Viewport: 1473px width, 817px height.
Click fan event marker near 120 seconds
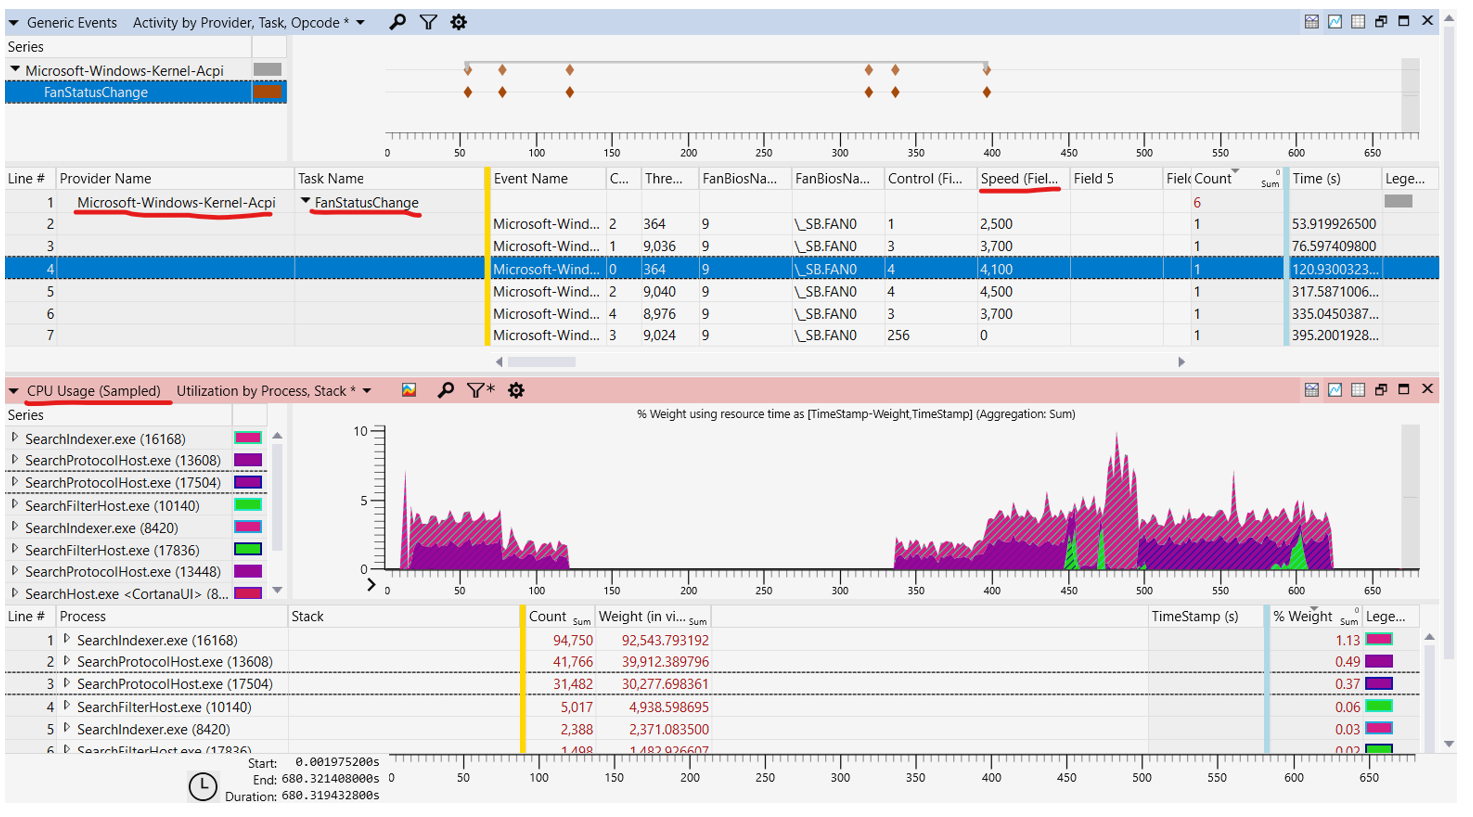tap(569, 92)
